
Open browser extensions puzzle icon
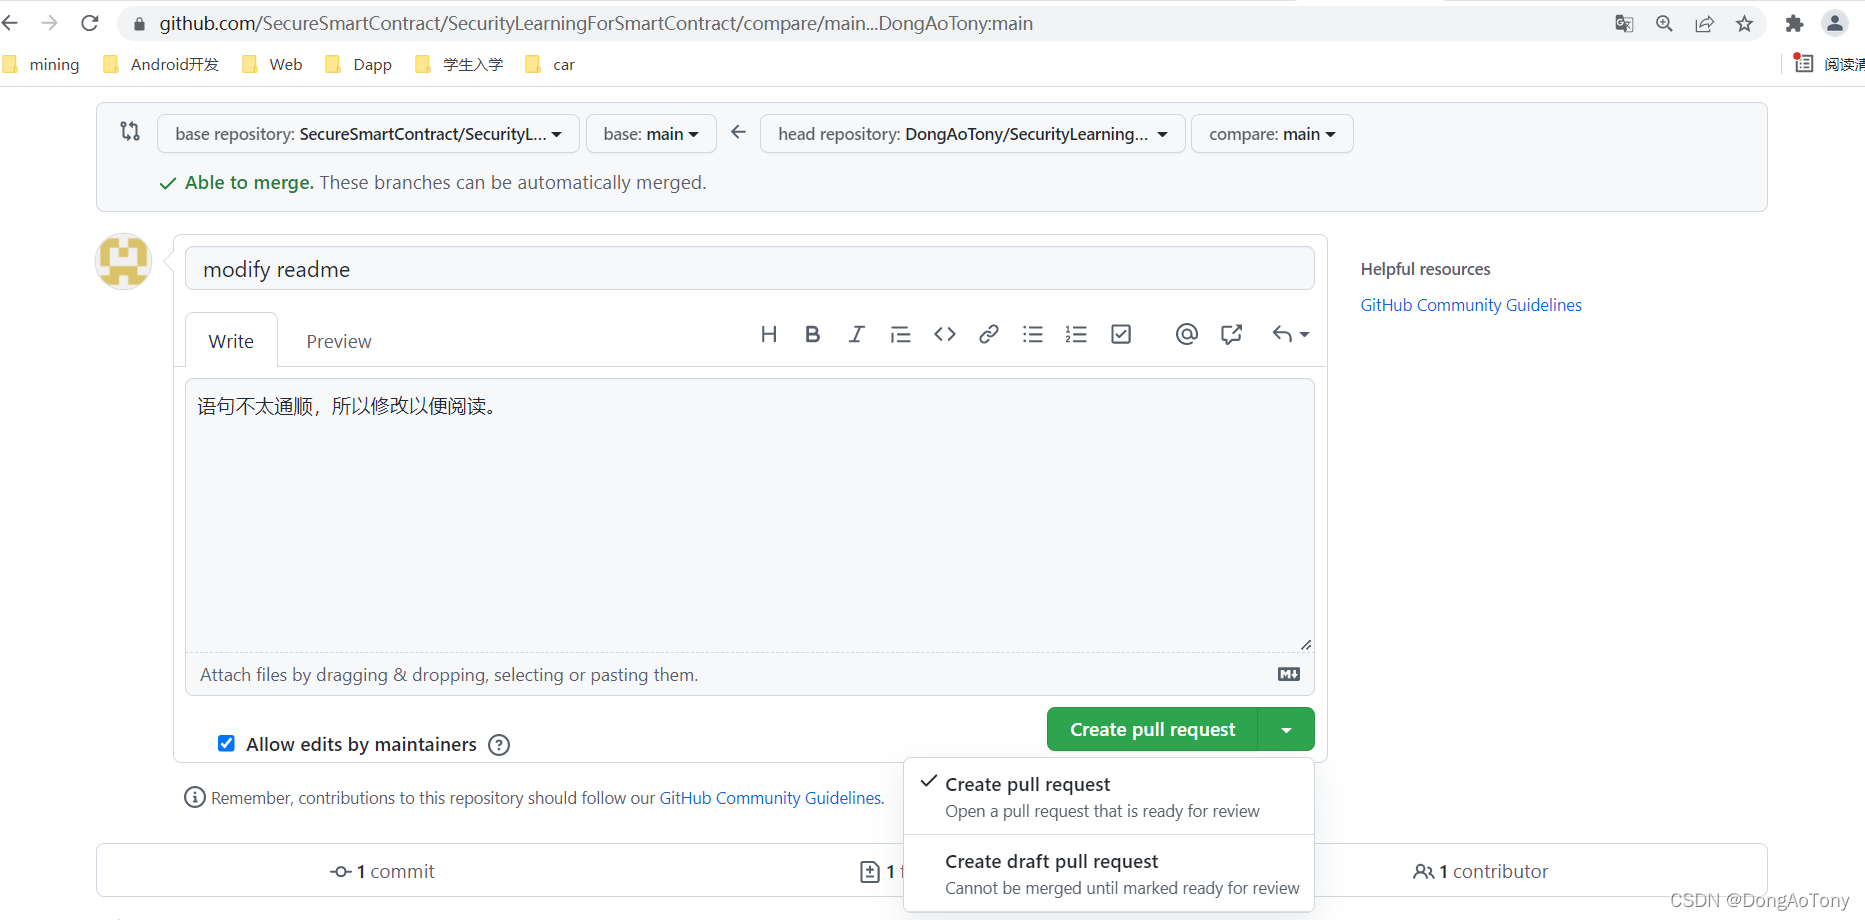coord(1794,23)
